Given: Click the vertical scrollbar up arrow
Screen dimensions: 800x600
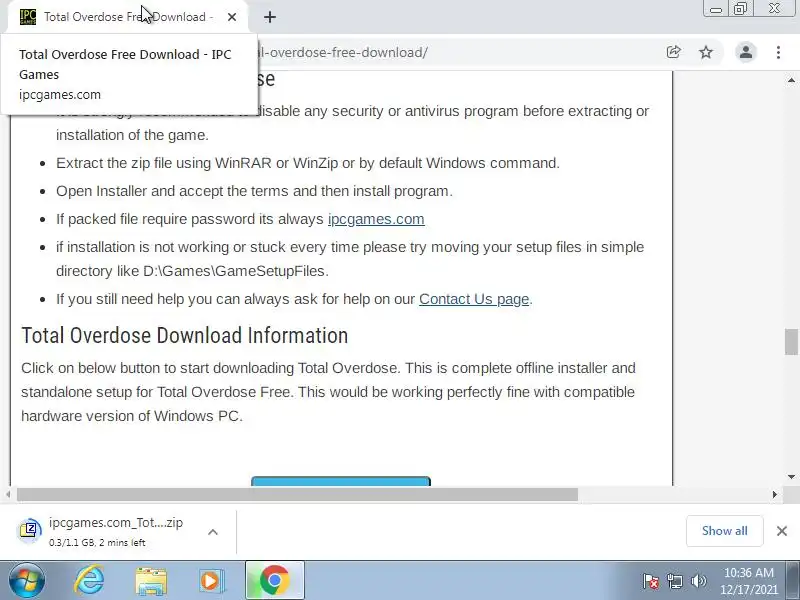Looking at the screenshot, I should 791,80.
